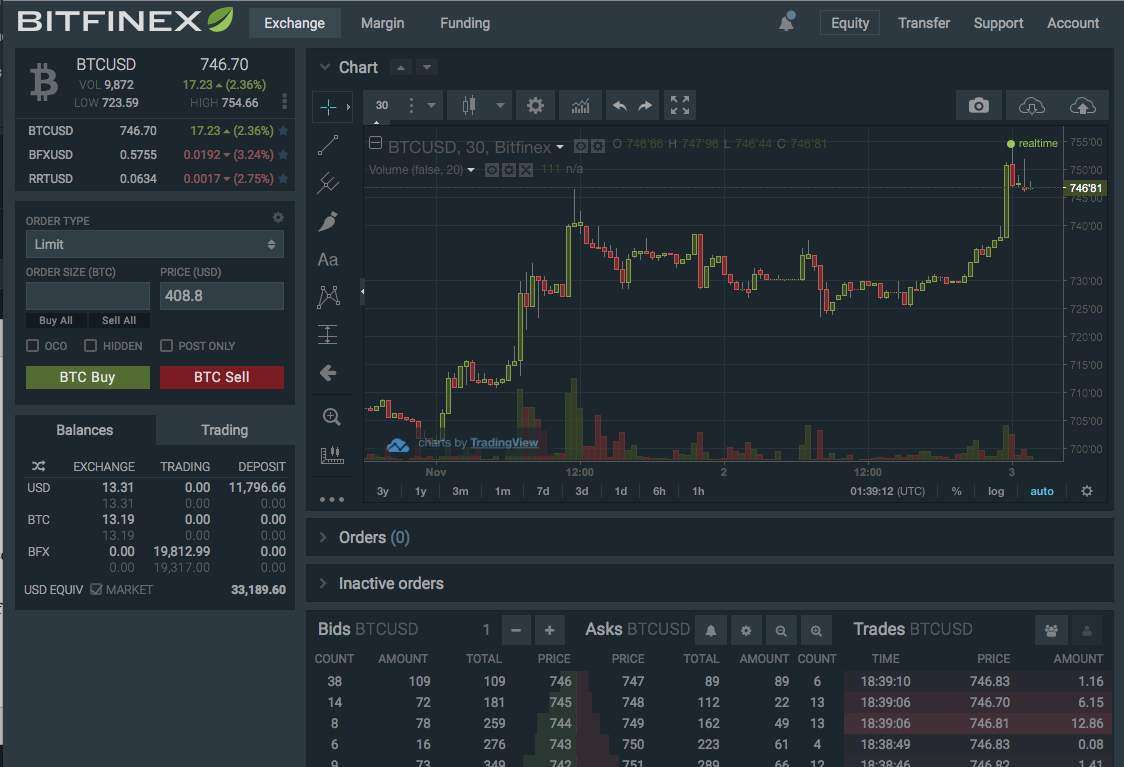Viewport: 1124px width, 767px height.
Task: Click the Asks alert bell icon
Action: click(x=710, y=630)
